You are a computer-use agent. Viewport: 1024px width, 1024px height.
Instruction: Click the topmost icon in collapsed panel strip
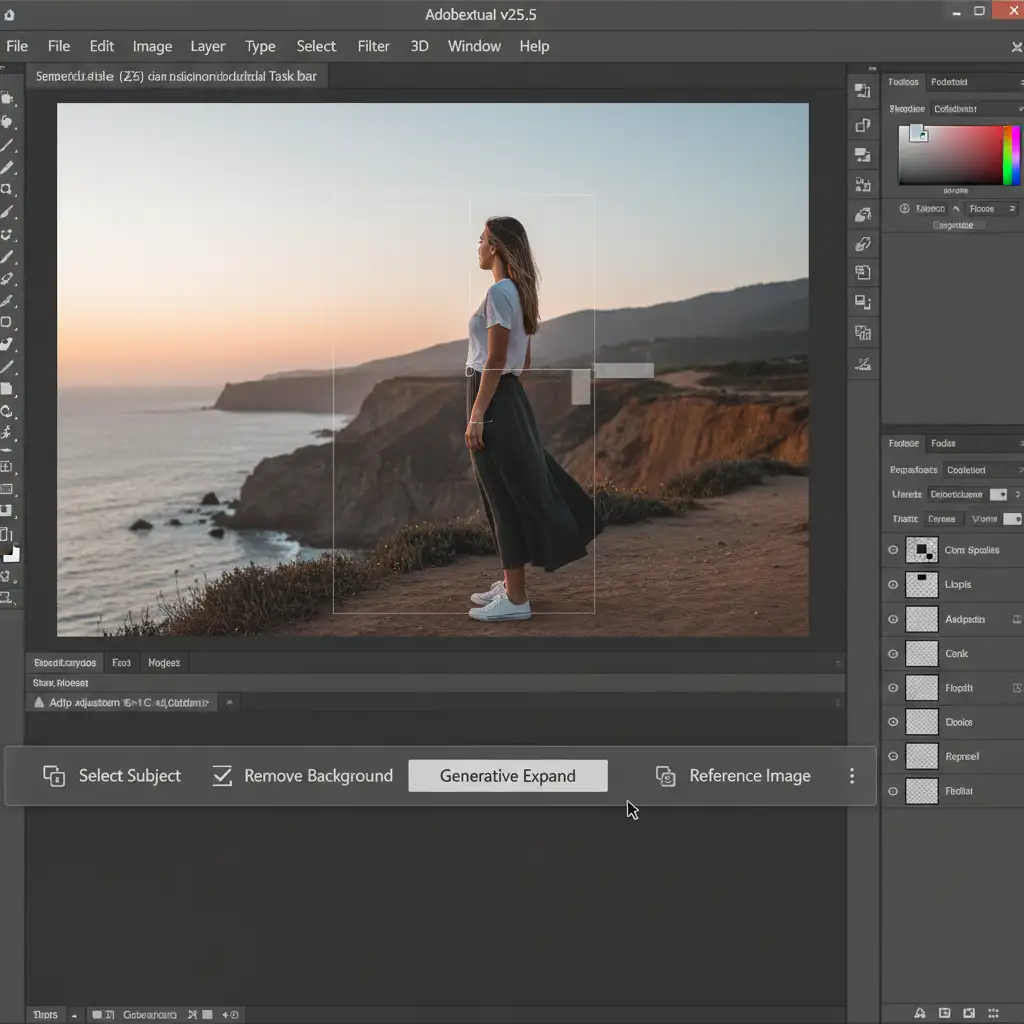point(862,91)
